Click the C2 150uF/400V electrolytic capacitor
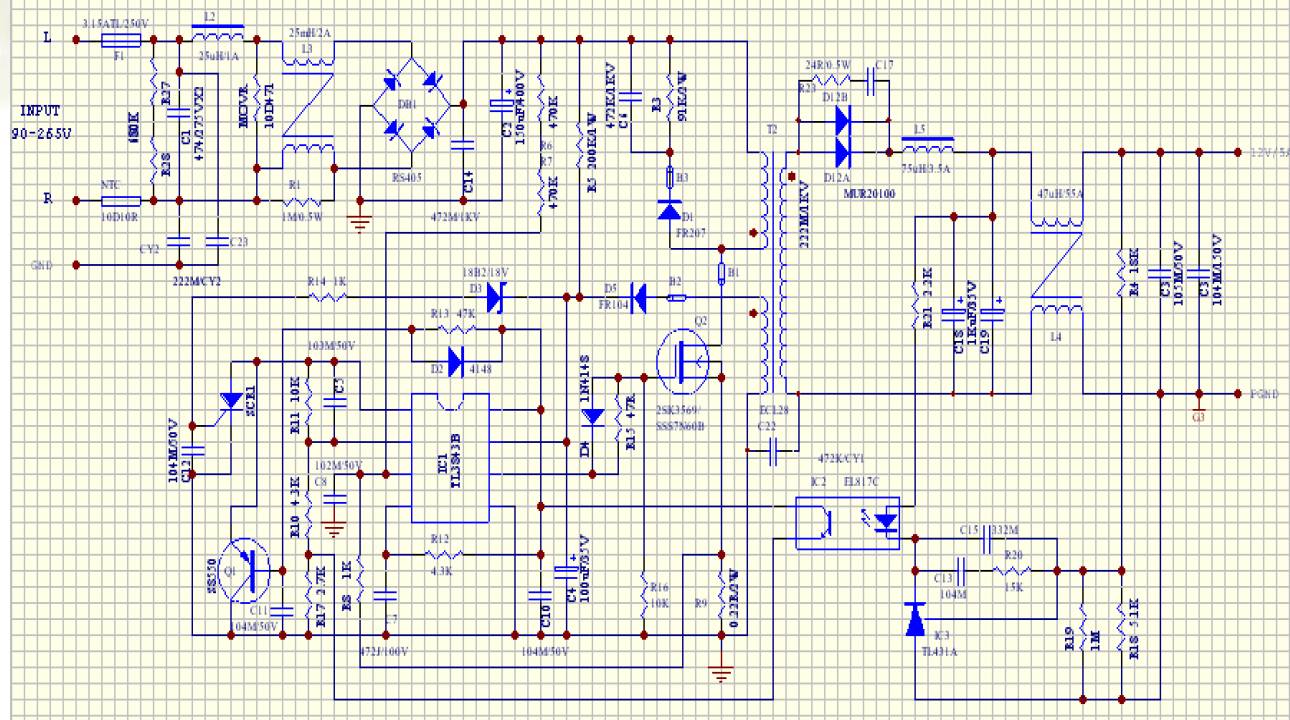The width and height of the screenshot is (1290, 720). (x=499, y=106)
